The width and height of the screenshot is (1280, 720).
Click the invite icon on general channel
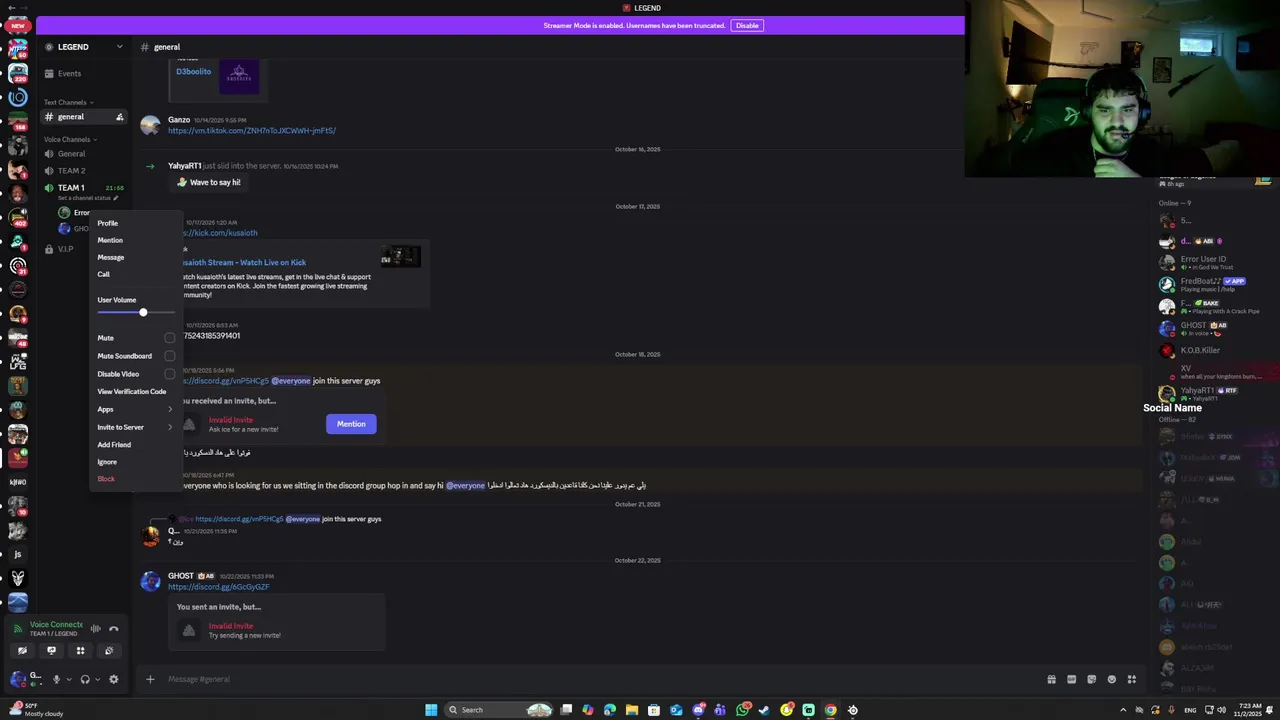pyautogui.click(x=120, y=117)
